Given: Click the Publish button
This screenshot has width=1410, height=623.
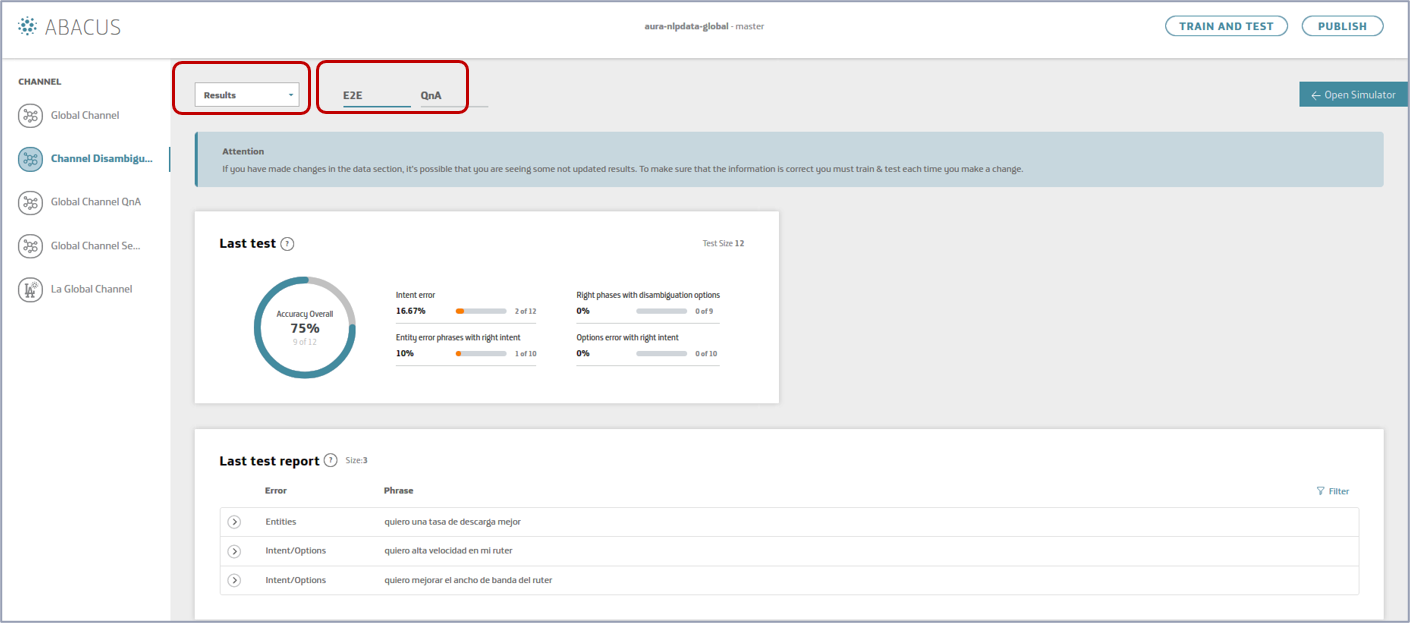Looking at the screenshot, I should [1342, 26].
